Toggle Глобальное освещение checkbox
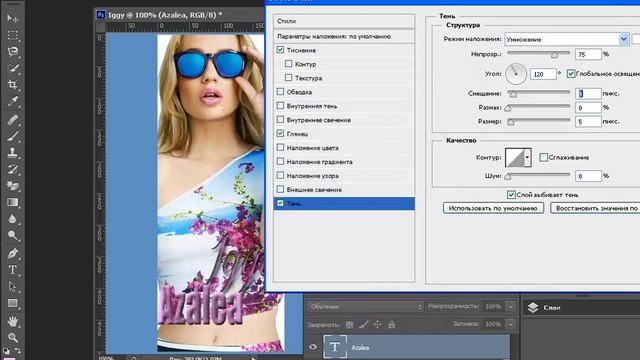The image size is (640, 360). click(x=571, y=73)
